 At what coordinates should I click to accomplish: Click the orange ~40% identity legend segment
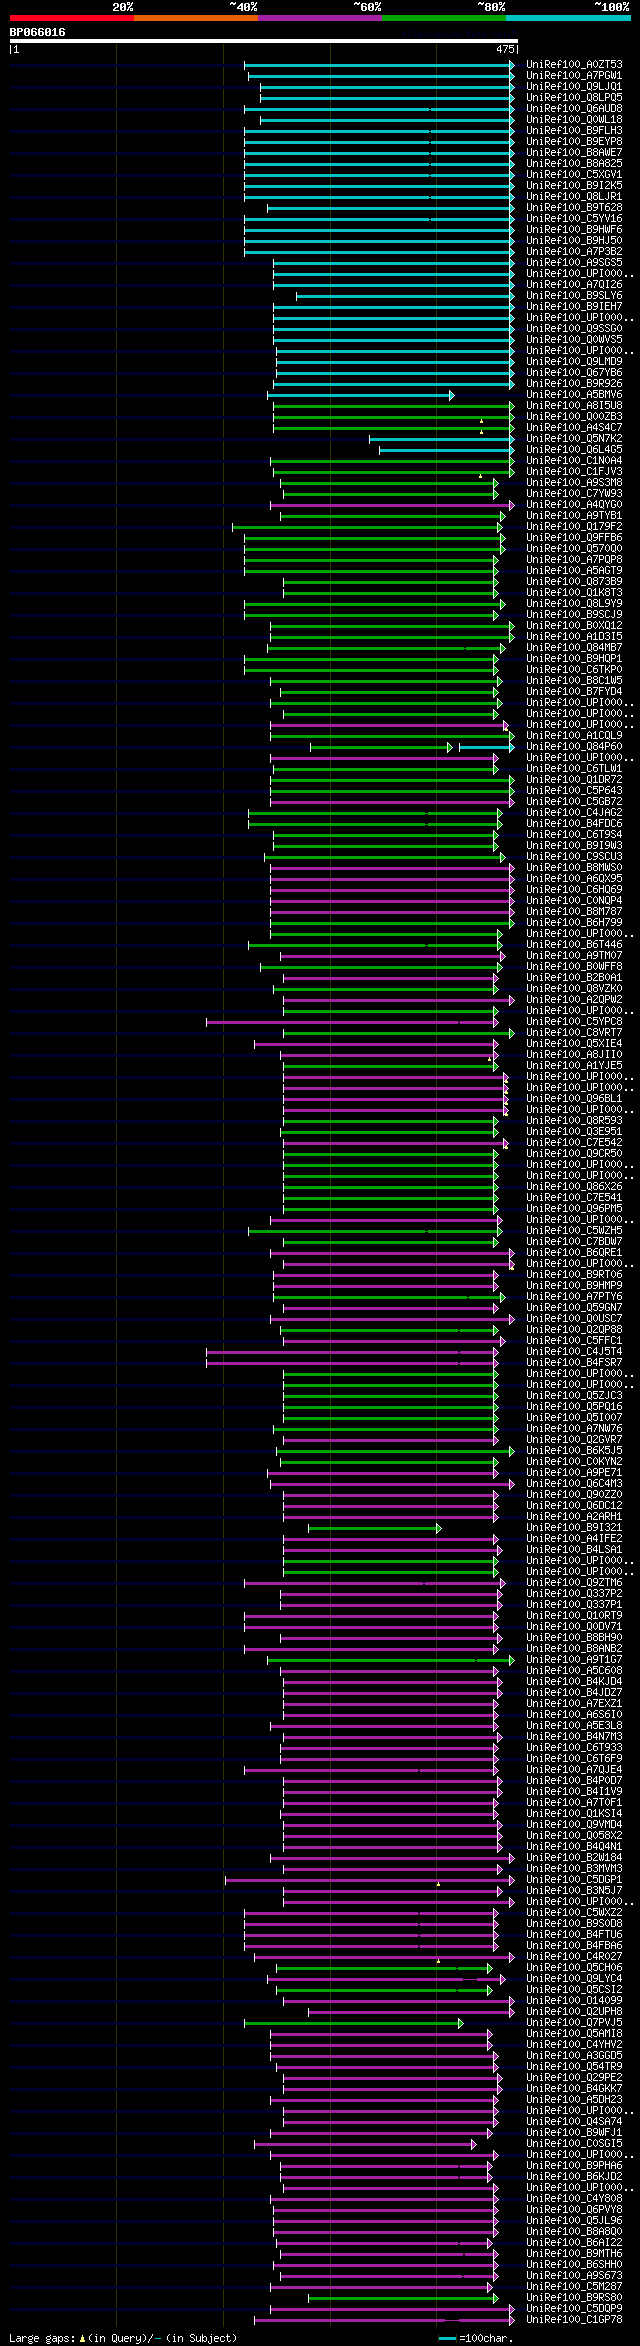[x=195, y=18]
